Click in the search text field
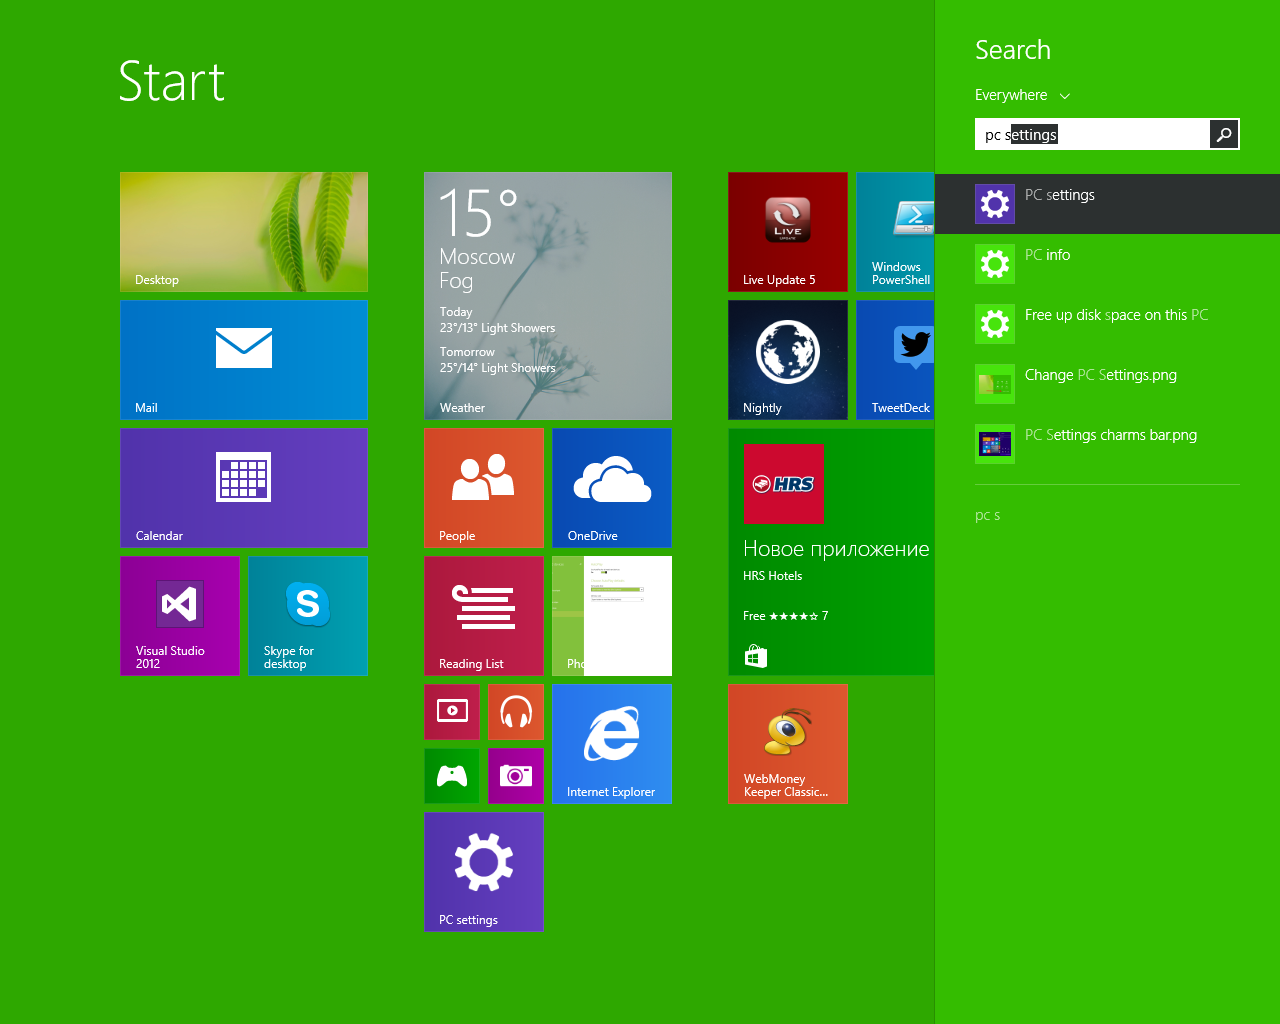1280x1024 pixels. (1092, 134)
